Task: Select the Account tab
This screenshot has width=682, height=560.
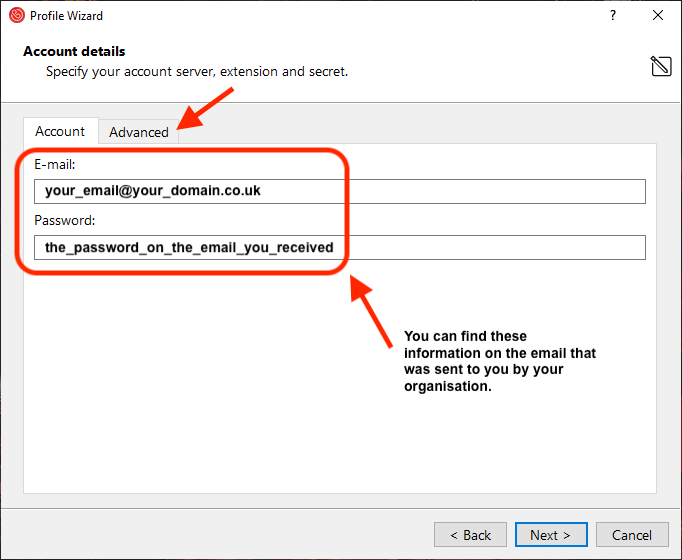Action: point(60,131)
